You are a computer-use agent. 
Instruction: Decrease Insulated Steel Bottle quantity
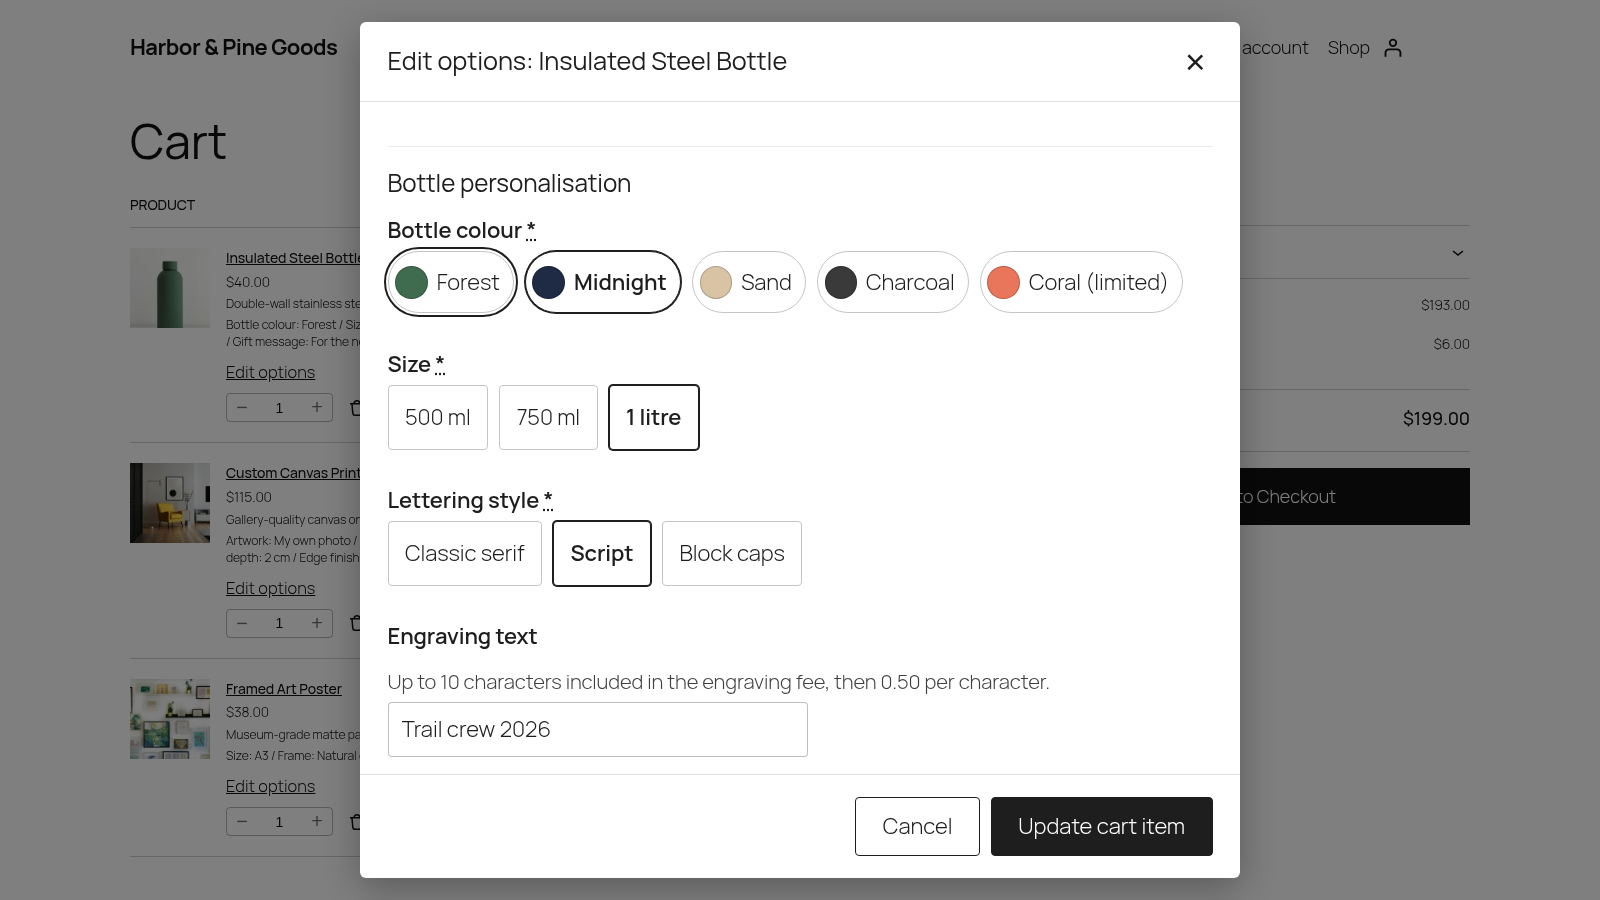pos(242,407)
